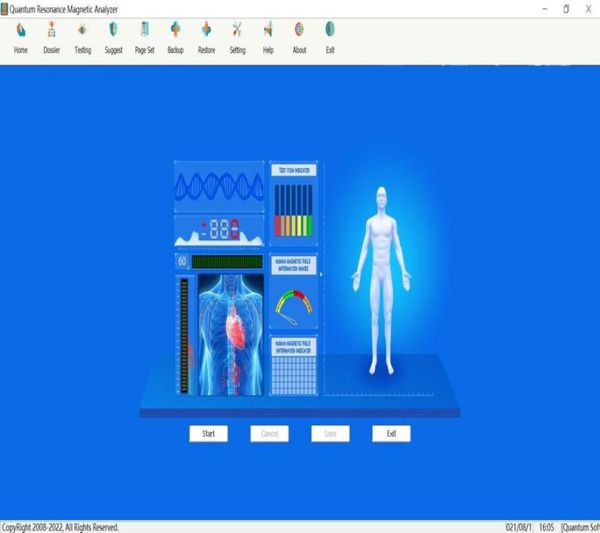Open the Suggest shield icon
600x533 pixels.
(x=113, y=30)
